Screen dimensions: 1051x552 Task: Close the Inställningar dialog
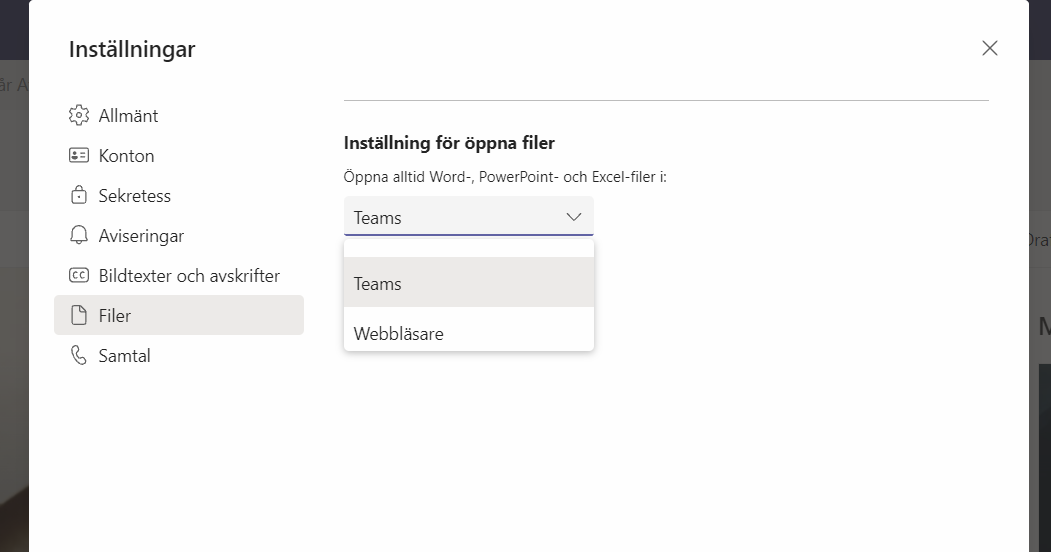989,48
